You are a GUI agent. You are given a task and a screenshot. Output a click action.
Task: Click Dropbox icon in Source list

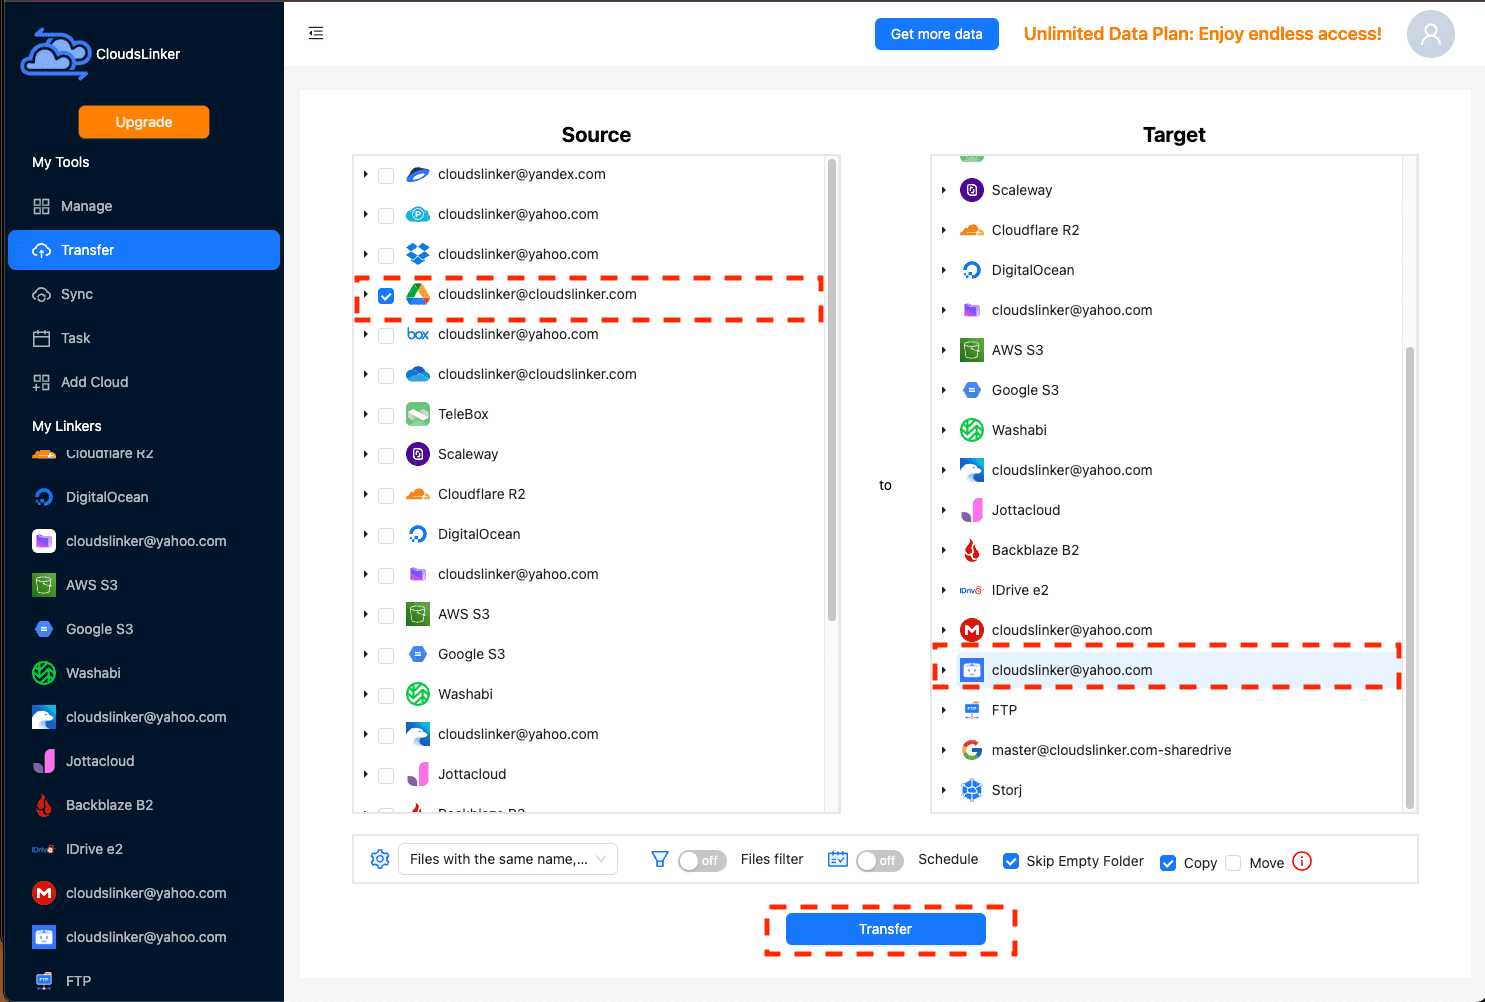pyautogui.click(x=418, y=254)
